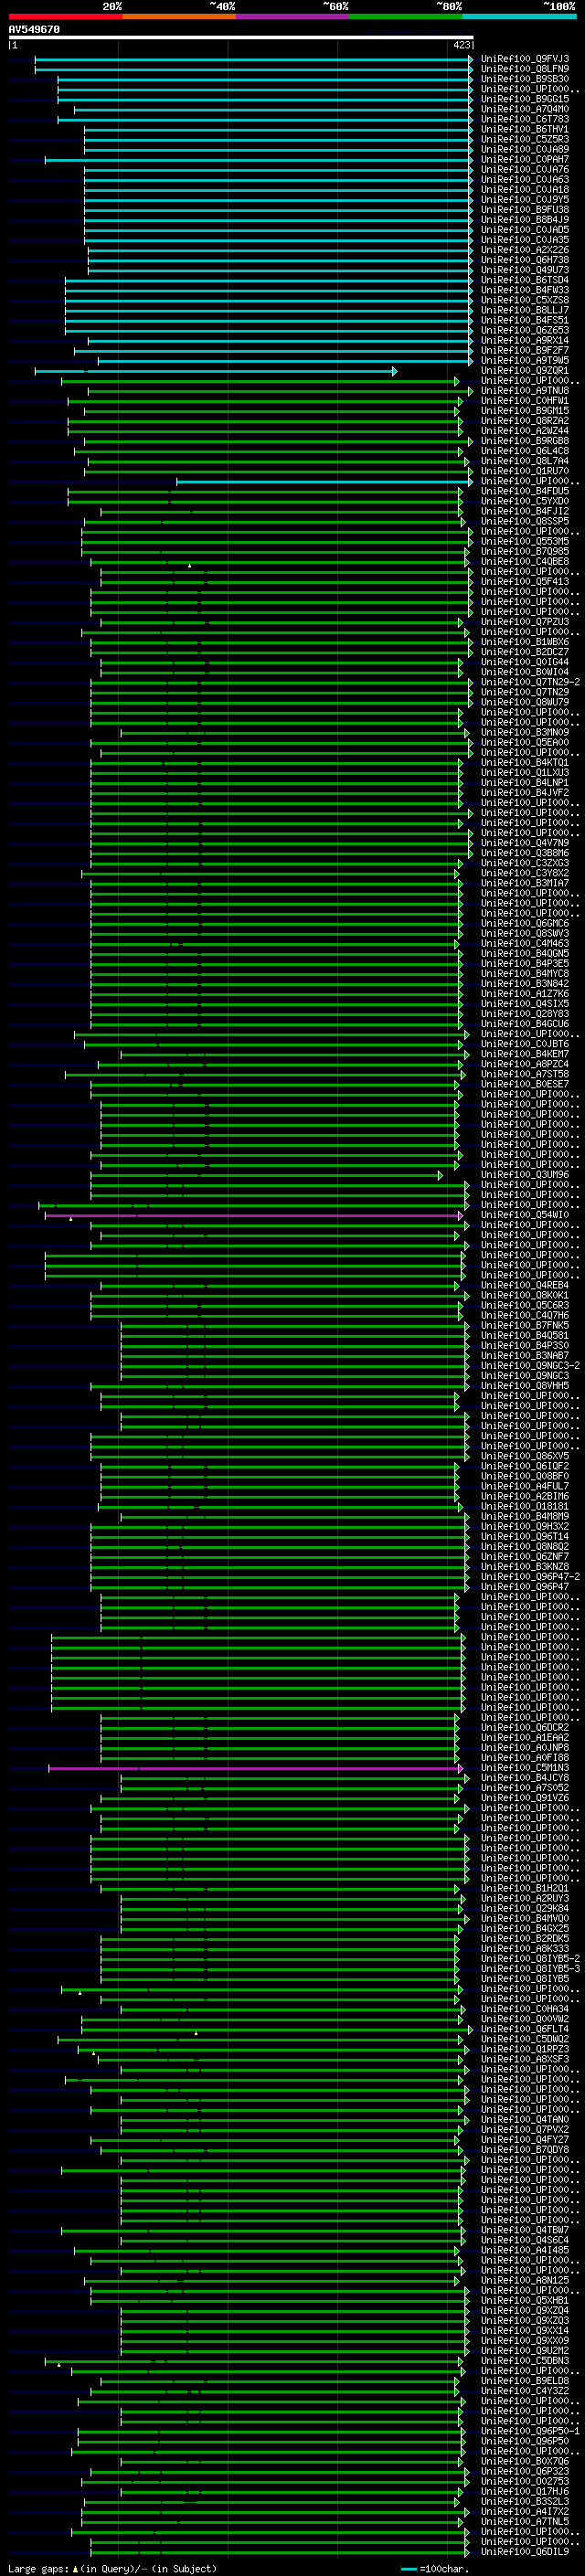Click the cyan ~100% identity legend segment
Screen dimensions: 585x2576
tap(520, 16)
